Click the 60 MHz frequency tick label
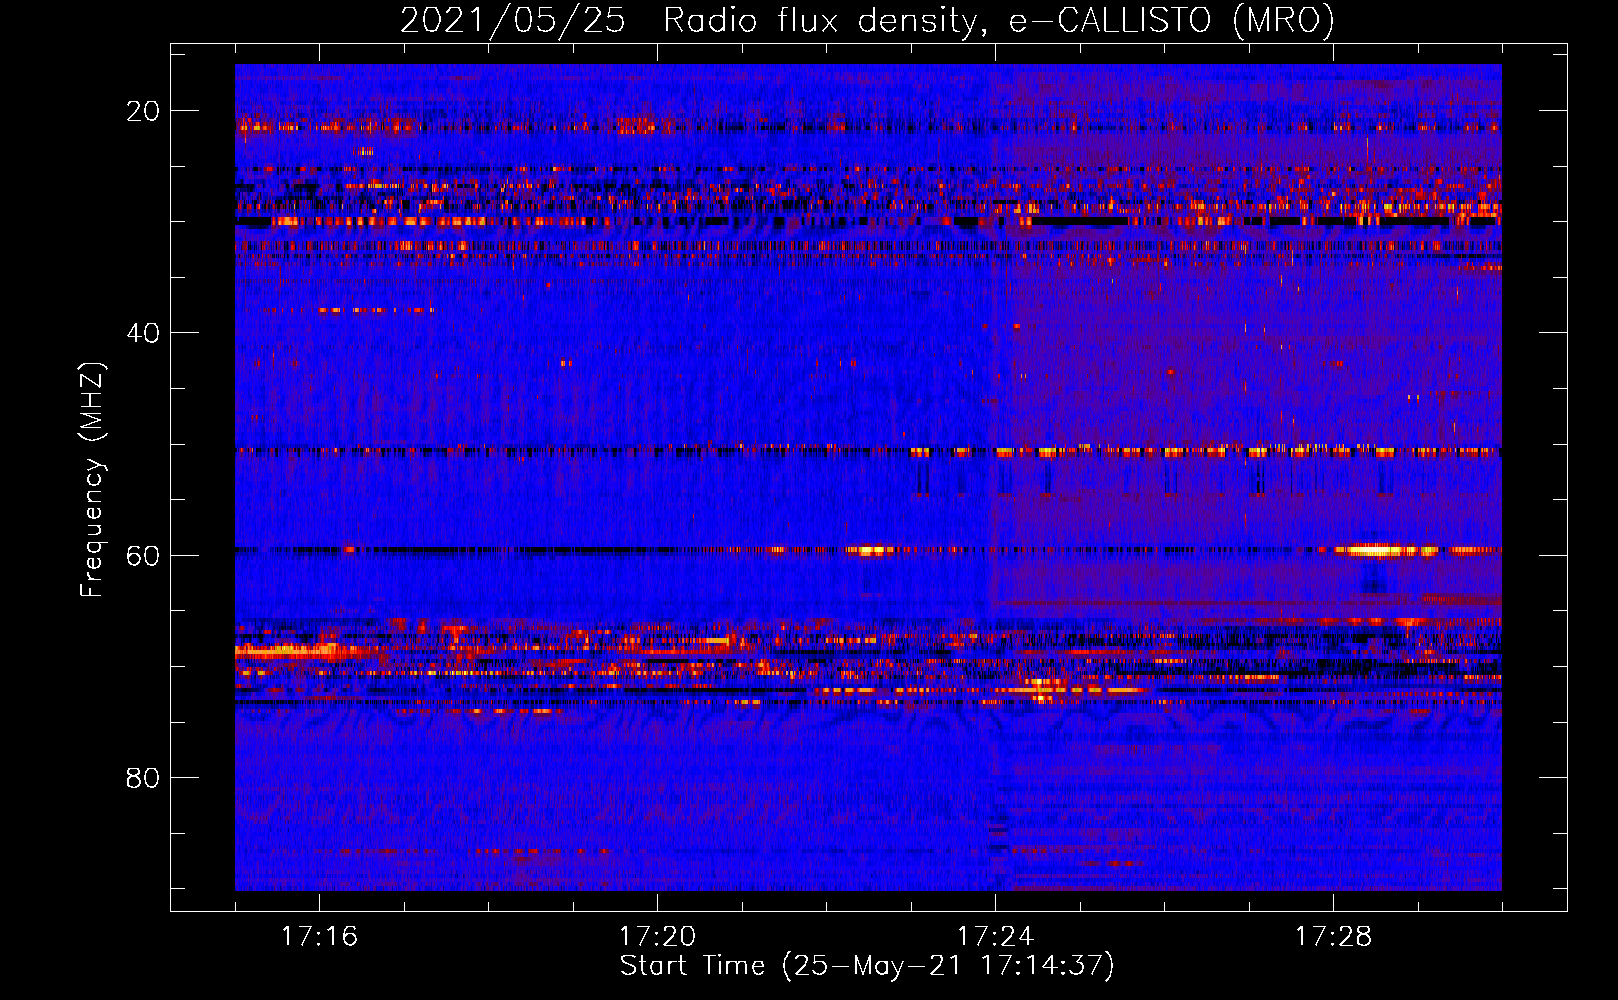Image resolution: width=1618 pixels, height=1000 pixels. pyautogui.click(x=143, y=555)
